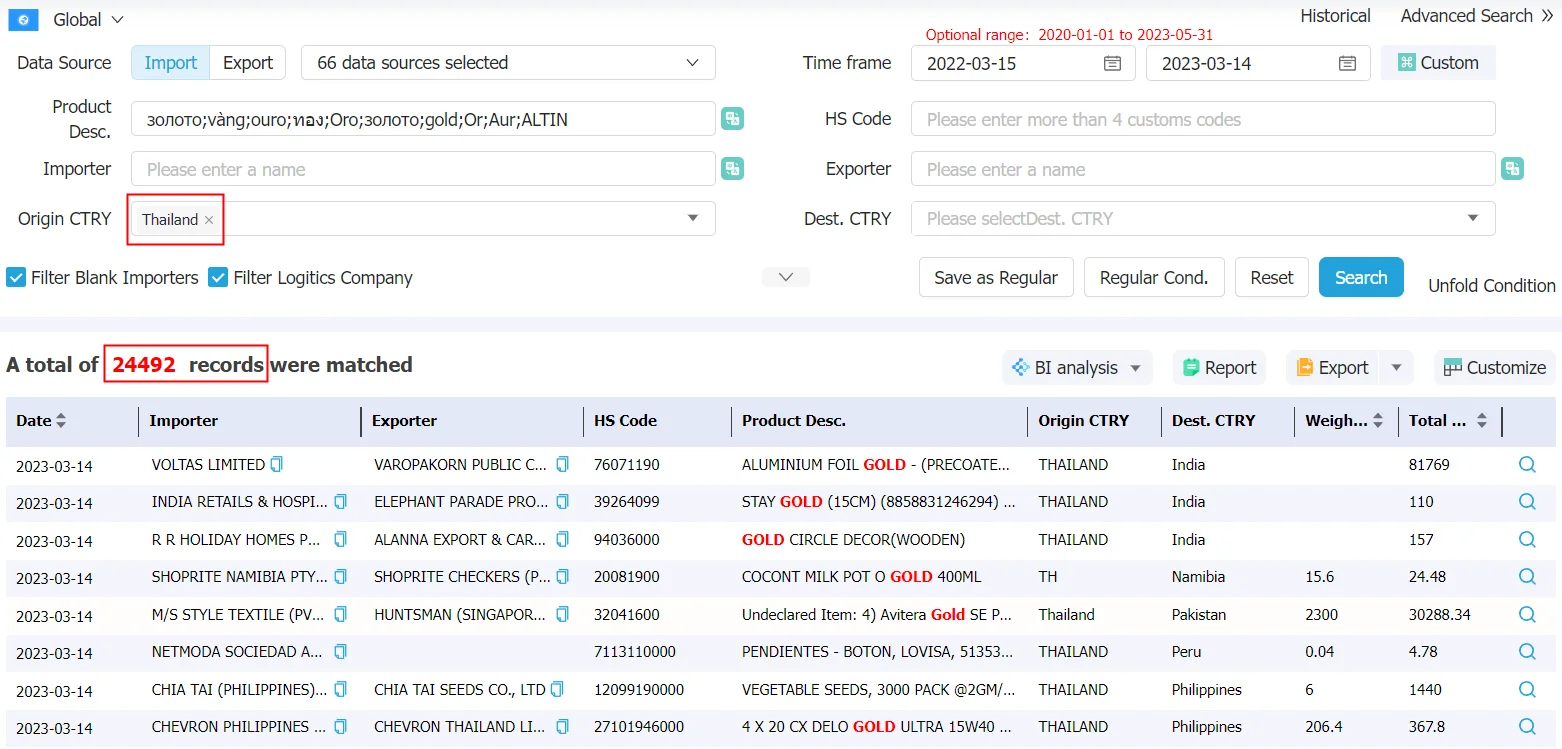Copy importer R R HOLIDAY HOMES P...
The width and height of the screenshot is (1562, 749).
(340, 539)
